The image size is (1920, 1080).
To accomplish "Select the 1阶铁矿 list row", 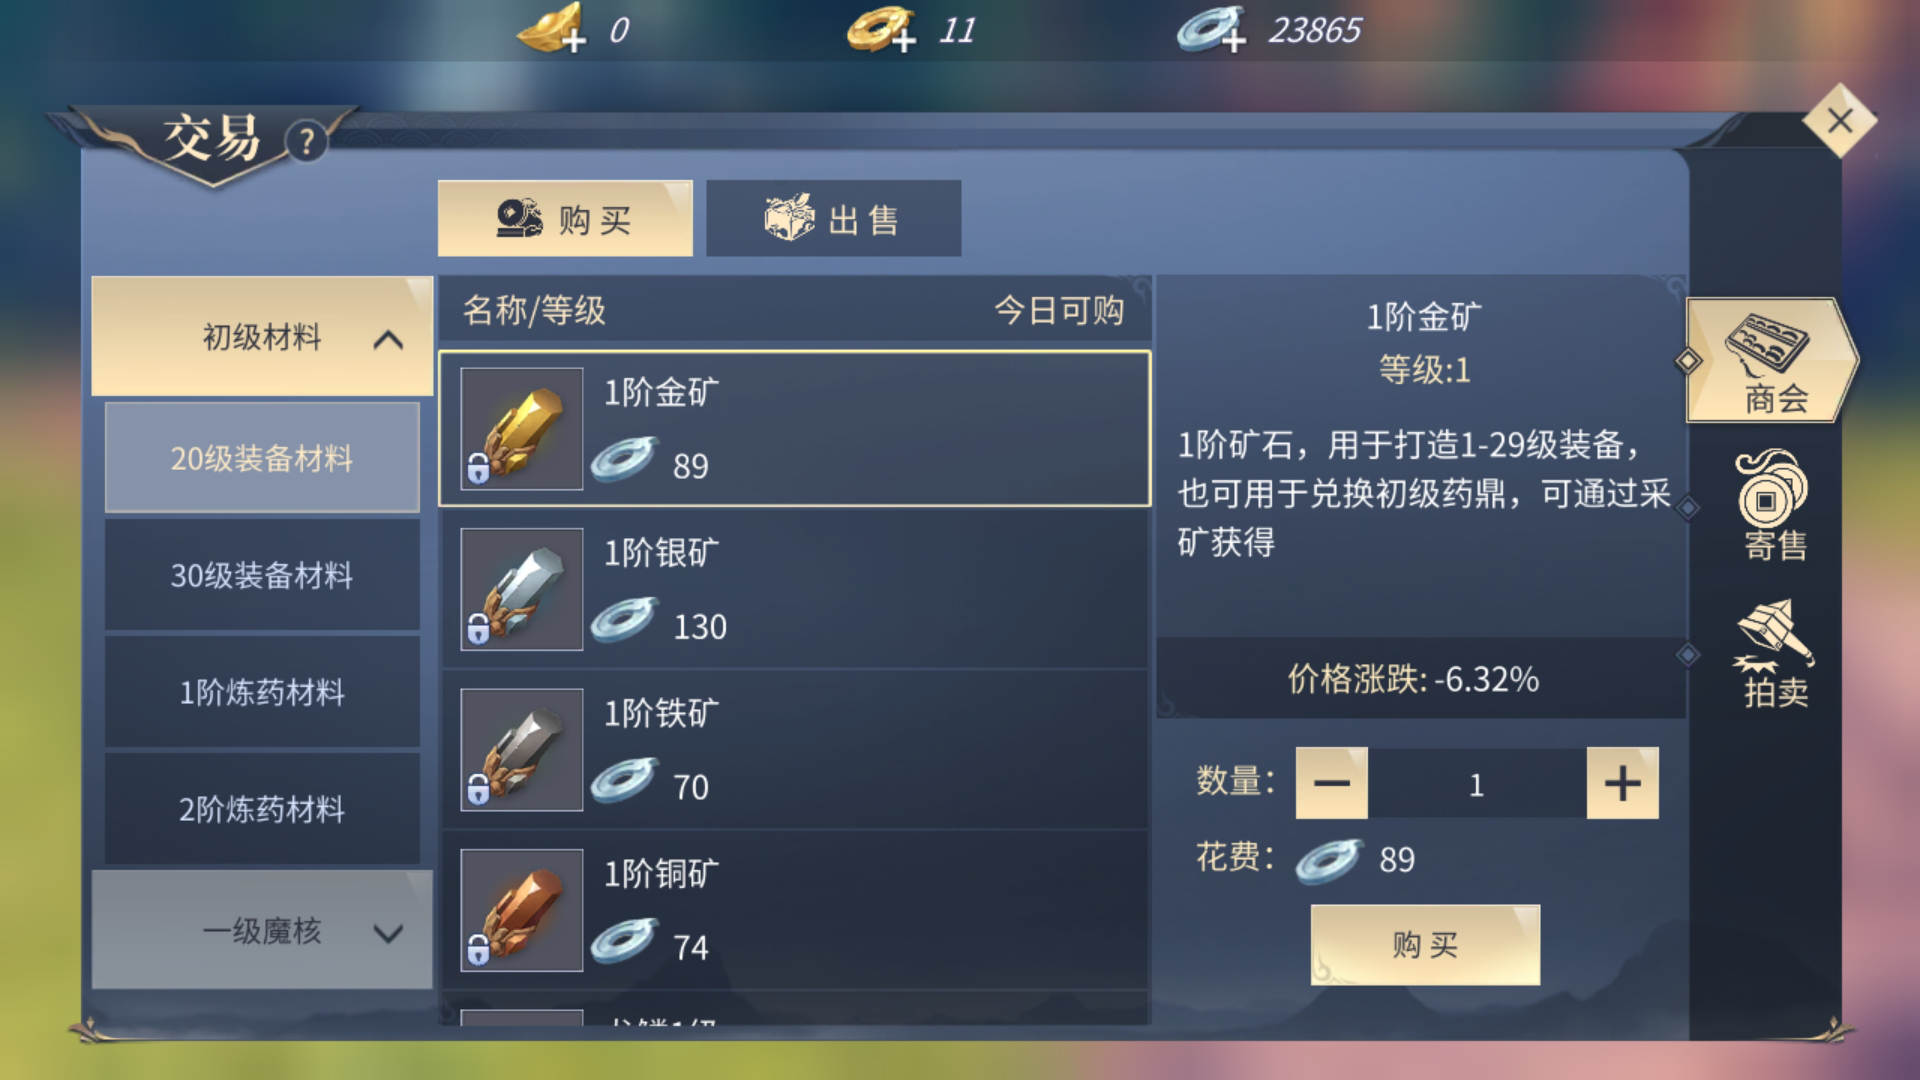I will [795, 750].
